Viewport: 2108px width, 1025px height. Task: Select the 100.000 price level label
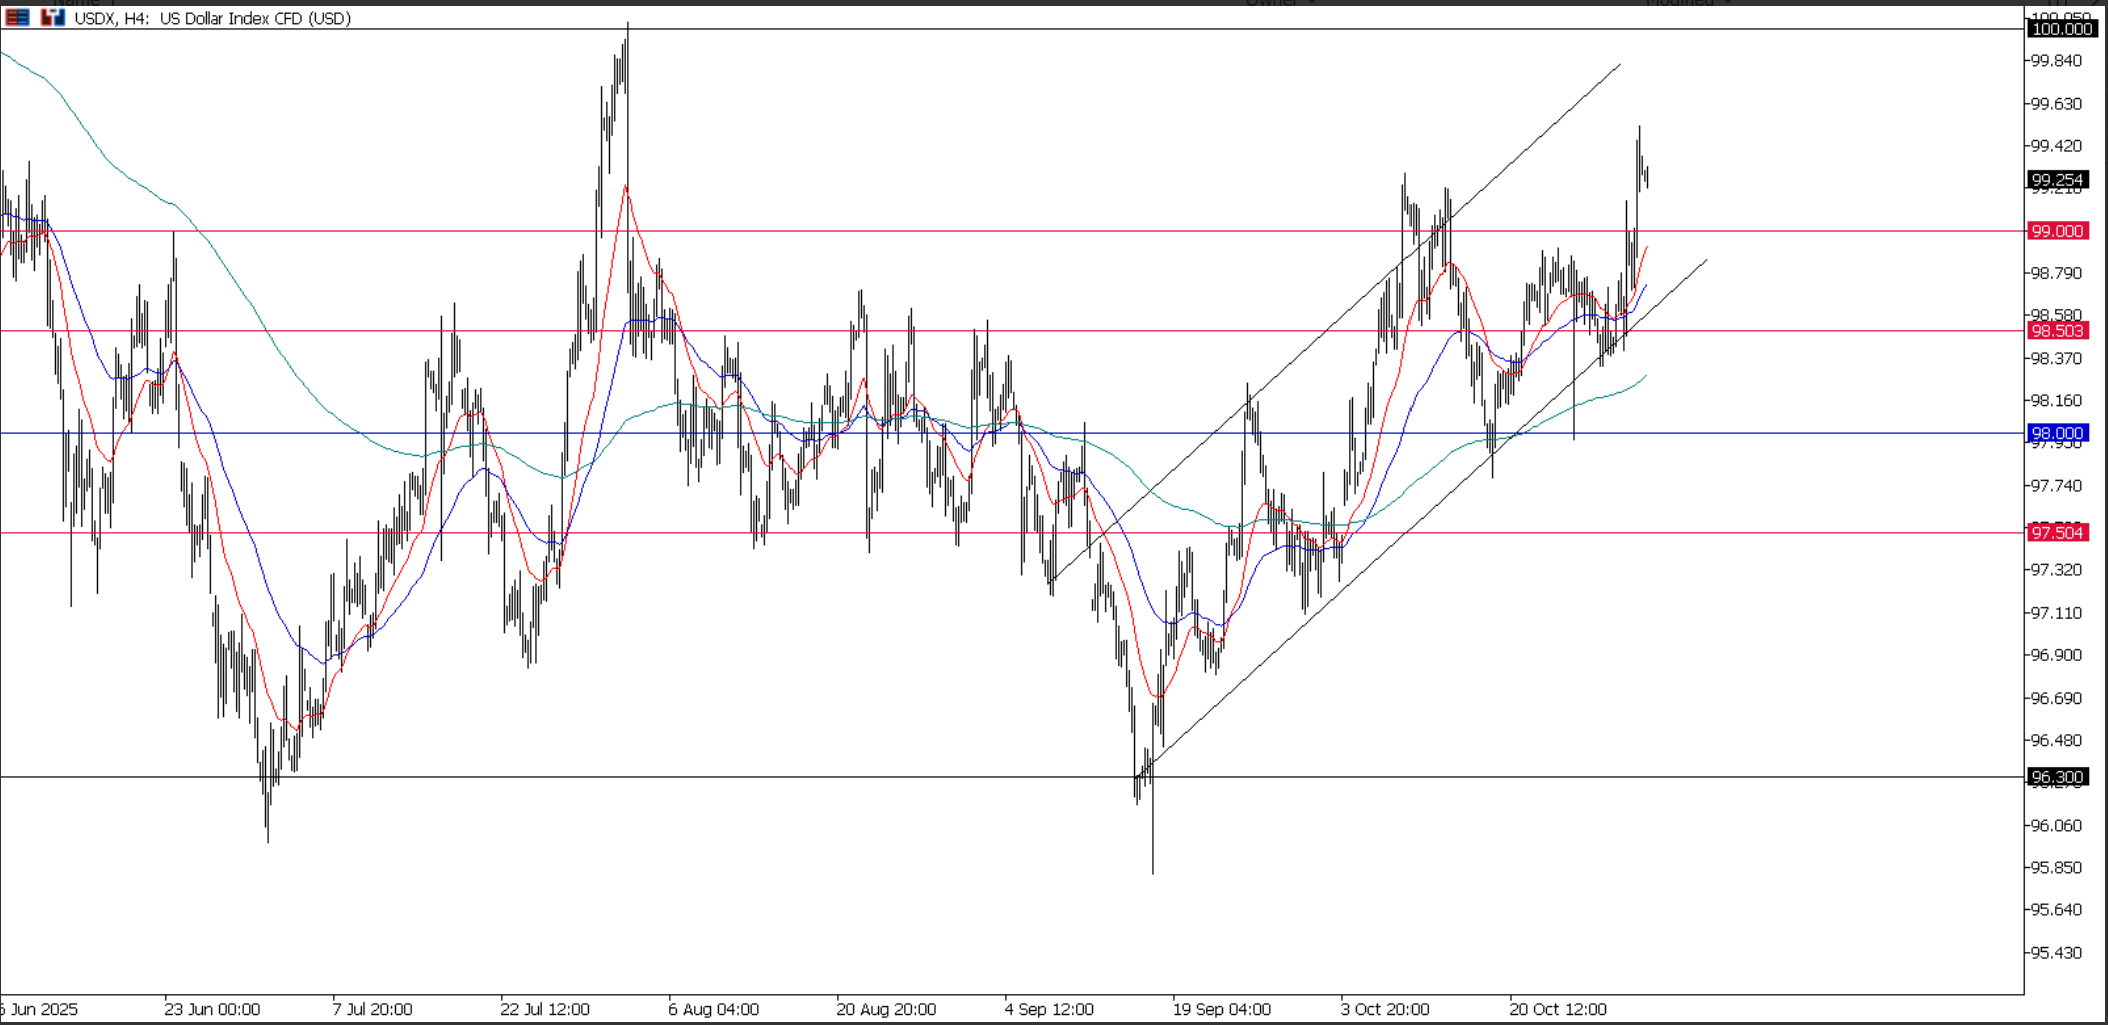tap(2061, 29)
